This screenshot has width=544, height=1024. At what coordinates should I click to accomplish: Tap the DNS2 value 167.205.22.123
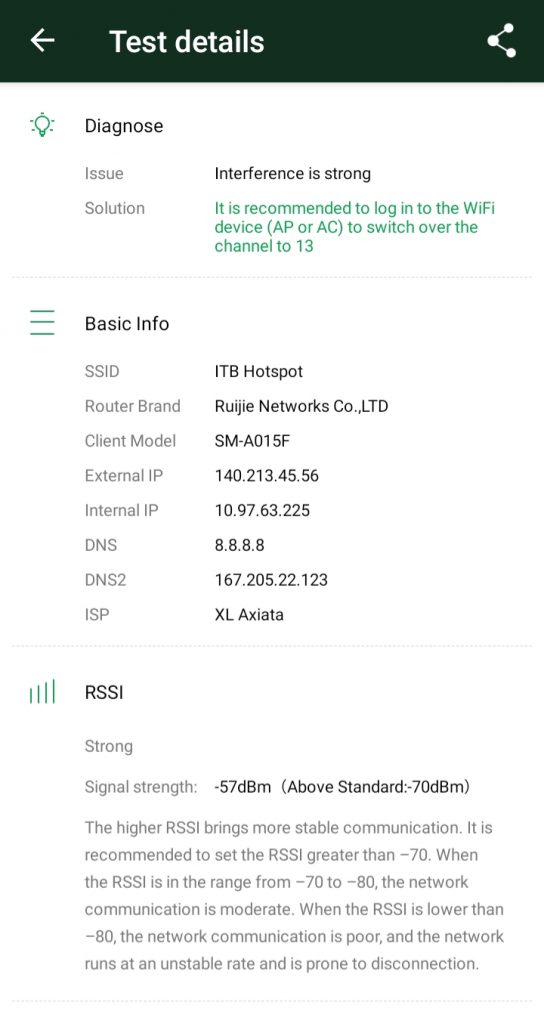click(271, 579)
